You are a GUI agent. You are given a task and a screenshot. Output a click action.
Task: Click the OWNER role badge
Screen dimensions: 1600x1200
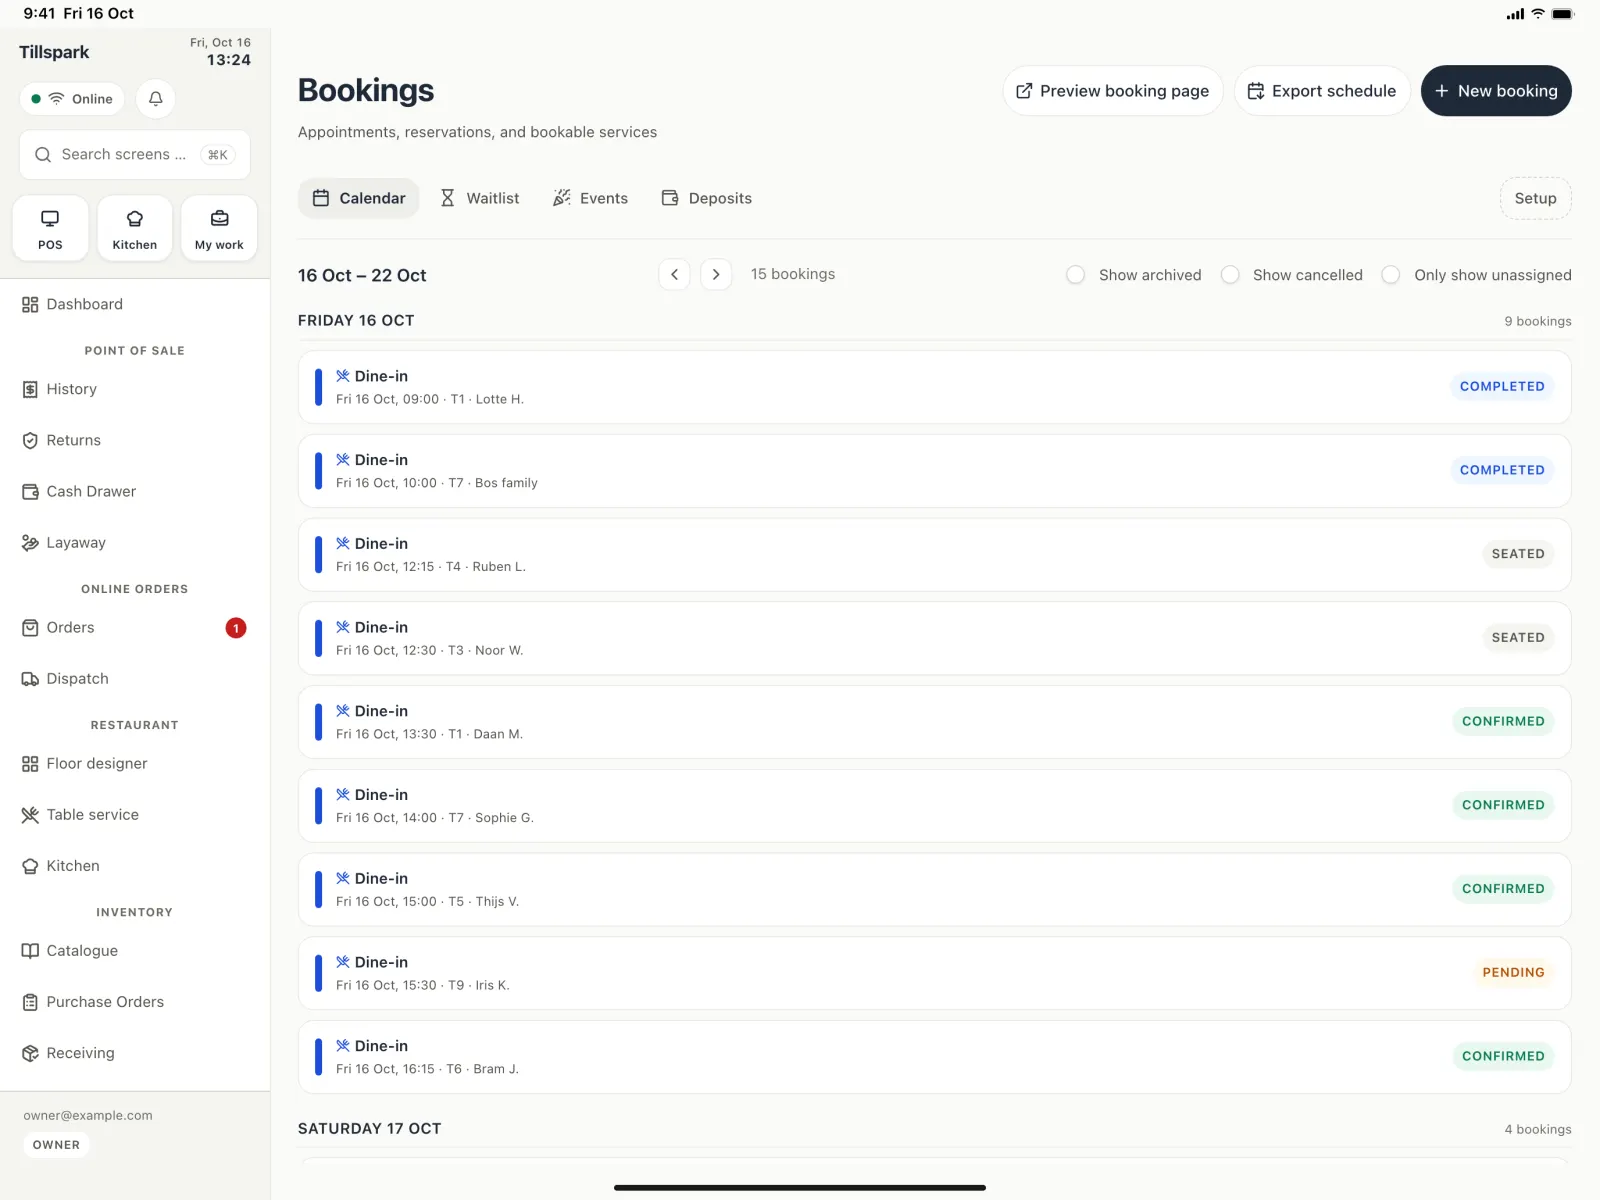(56, 1145)
